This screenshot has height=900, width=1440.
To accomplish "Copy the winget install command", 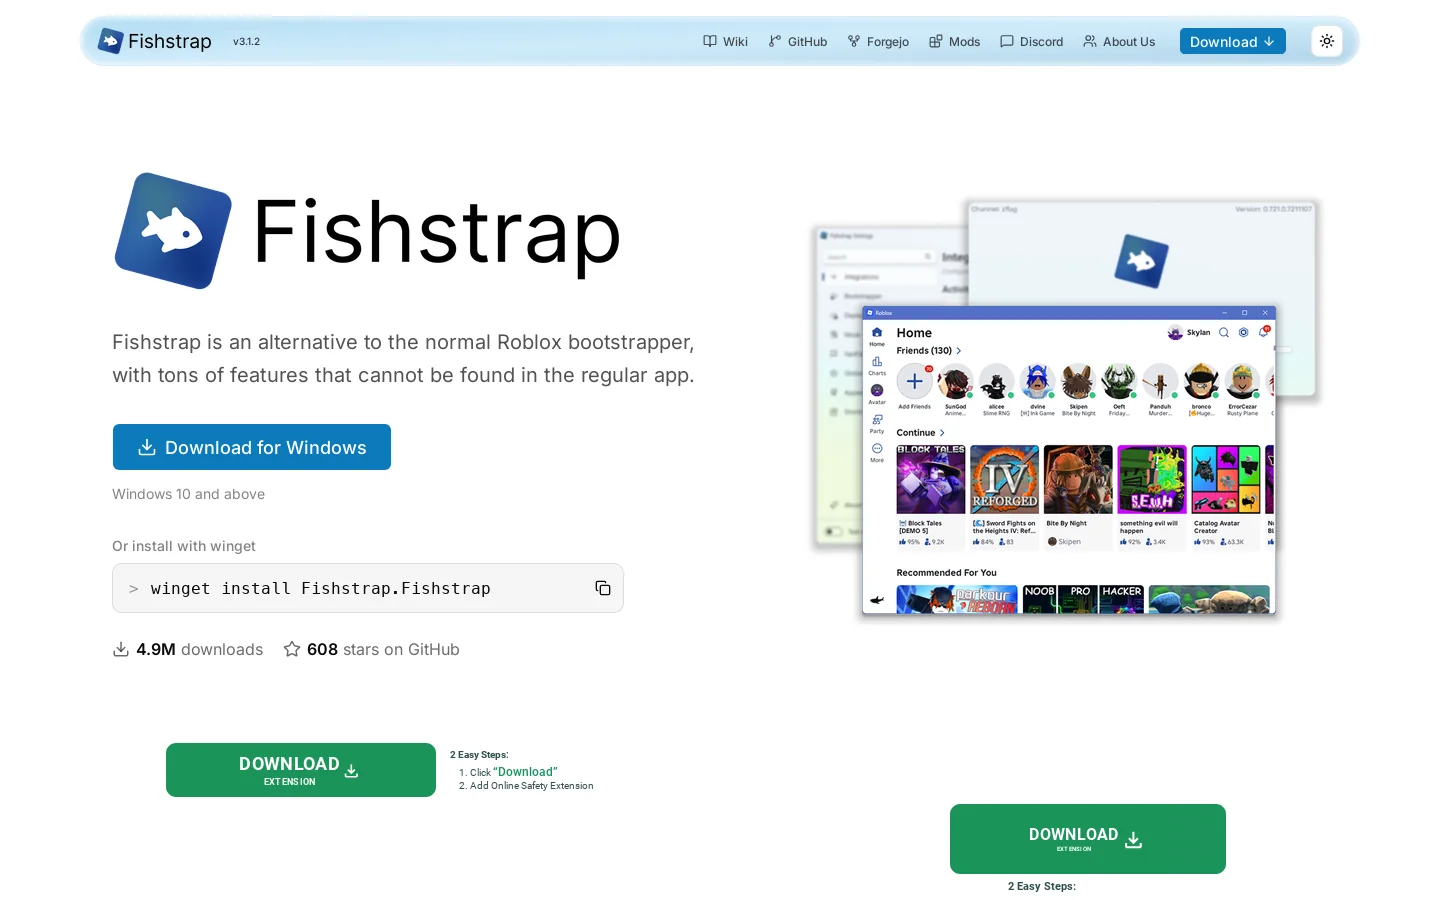I will click(603, 588).
